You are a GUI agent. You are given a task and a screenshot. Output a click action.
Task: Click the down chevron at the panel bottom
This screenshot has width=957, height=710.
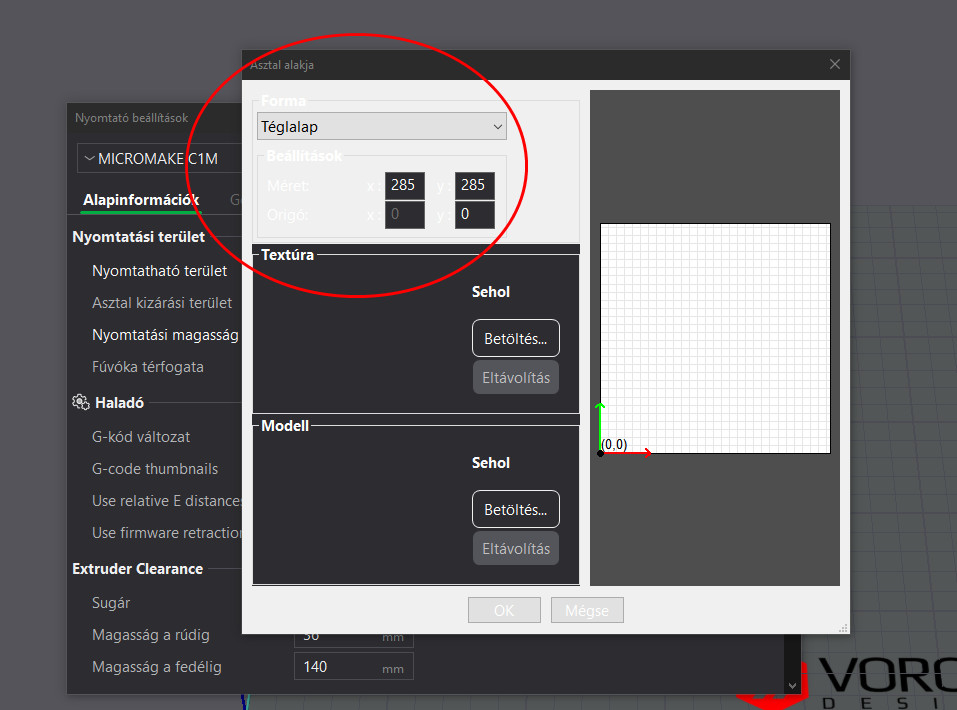coord(793,684)
